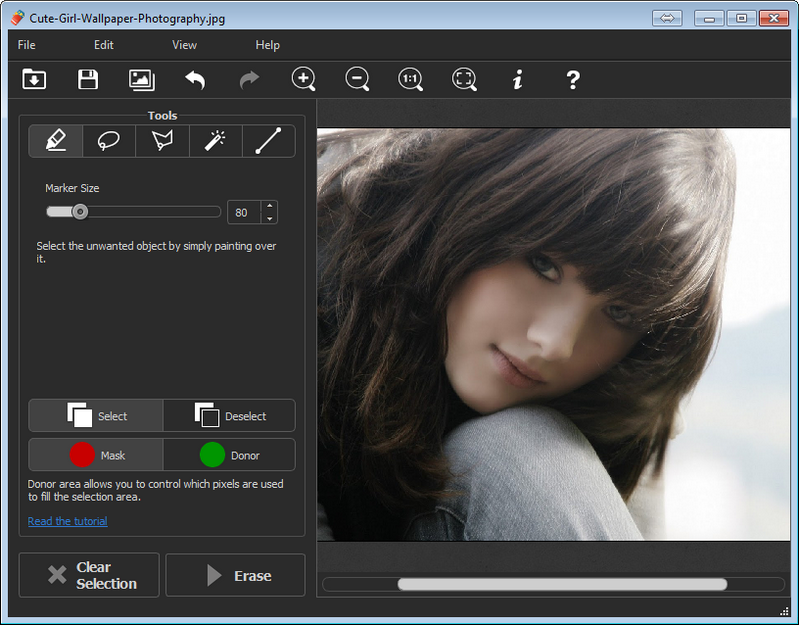Switch to Deselect mode
799x625 pixels.
(229, 416)
